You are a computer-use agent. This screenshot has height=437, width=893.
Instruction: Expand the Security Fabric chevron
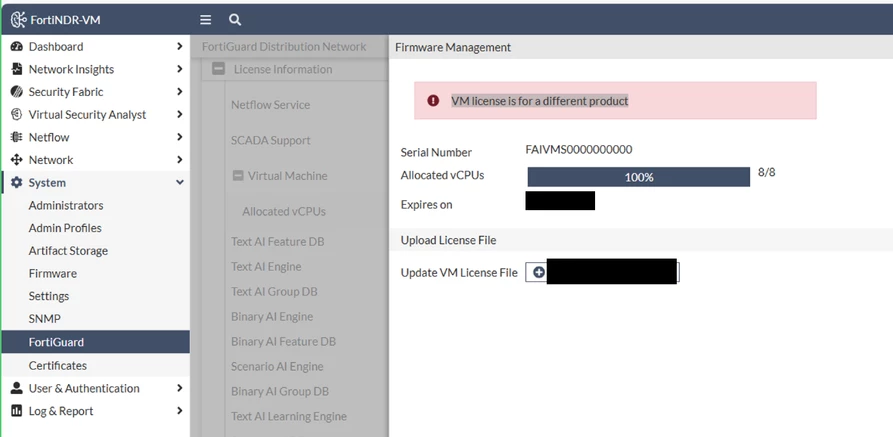click(179, 92)
